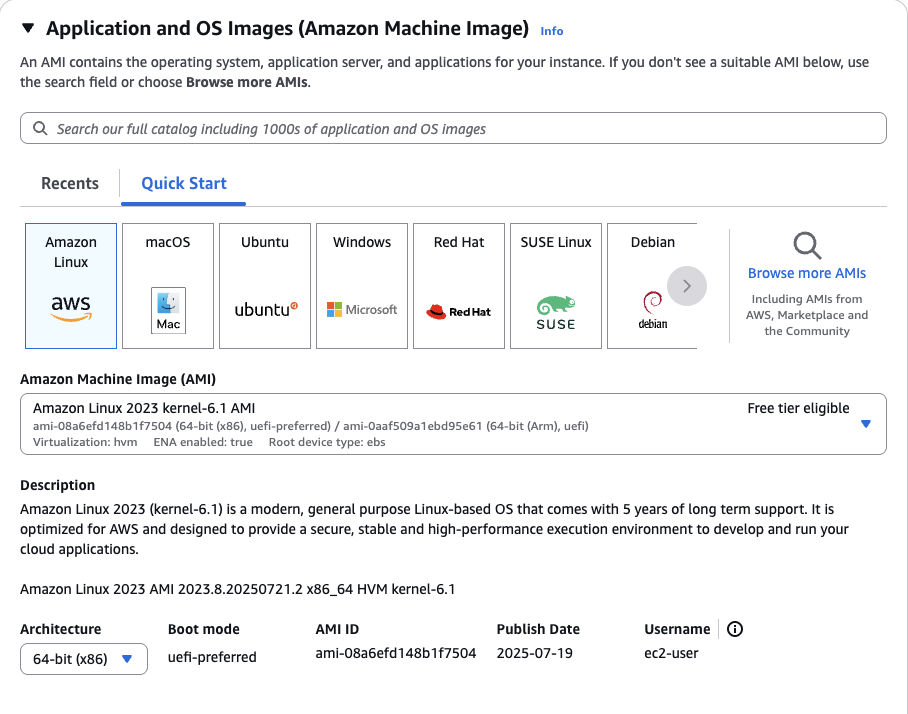This screenshot has width=908, height=714.
Task: Switch to the Recents tab
Action: [x=70, y=183]
